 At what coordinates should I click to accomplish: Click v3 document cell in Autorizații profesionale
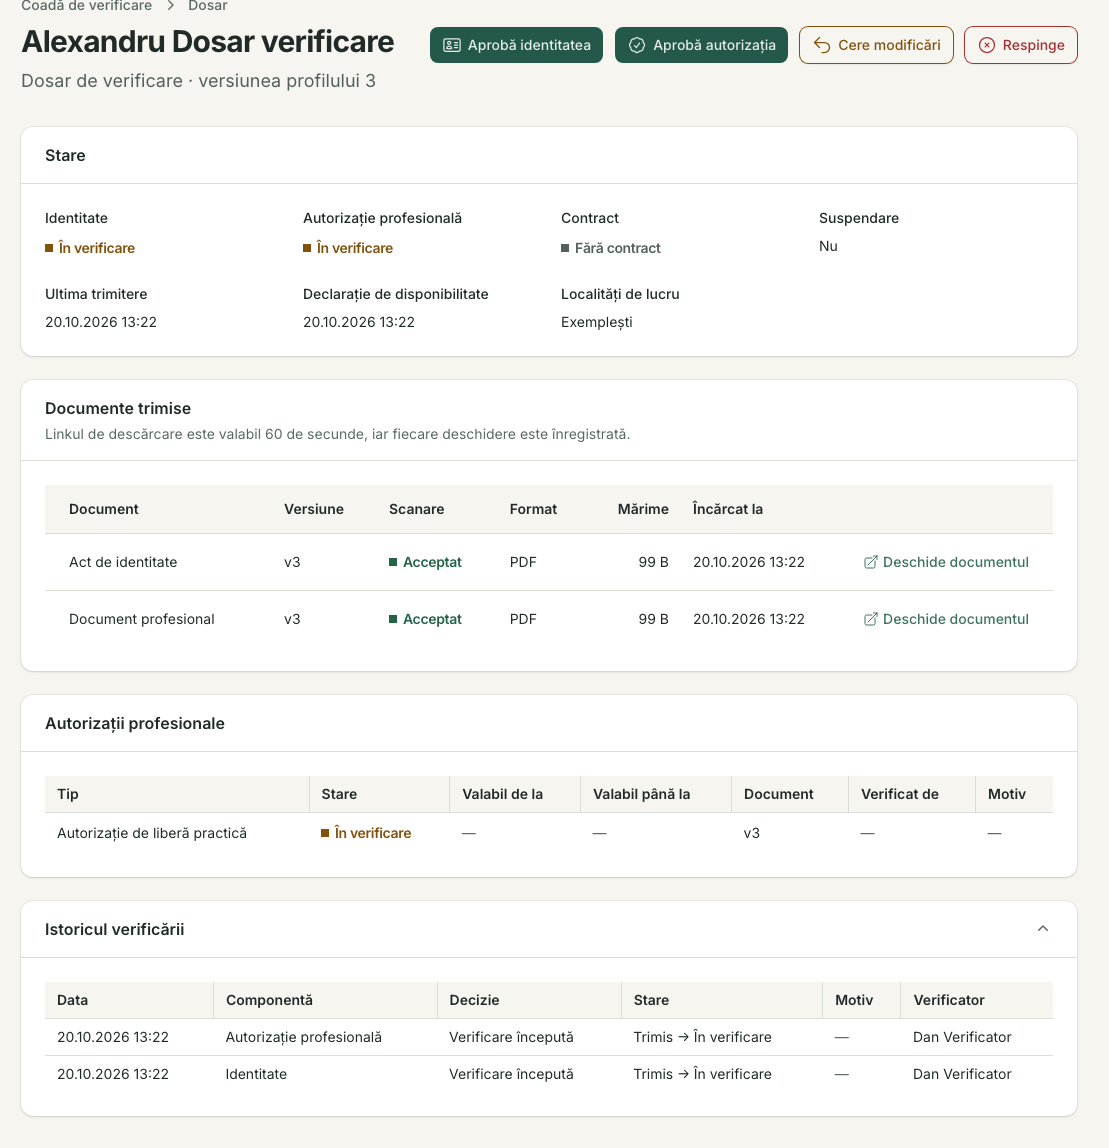point(752,833)
